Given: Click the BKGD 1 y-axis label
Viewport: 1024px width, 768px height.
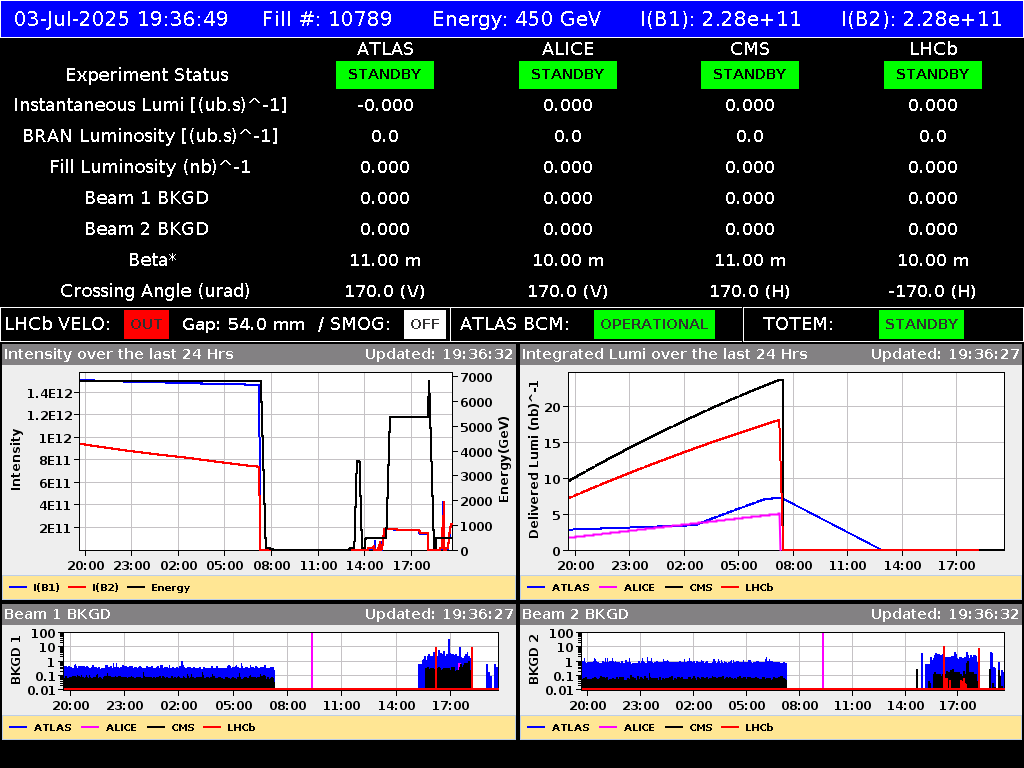Looking at the screenshot, I should click(16, 660).
